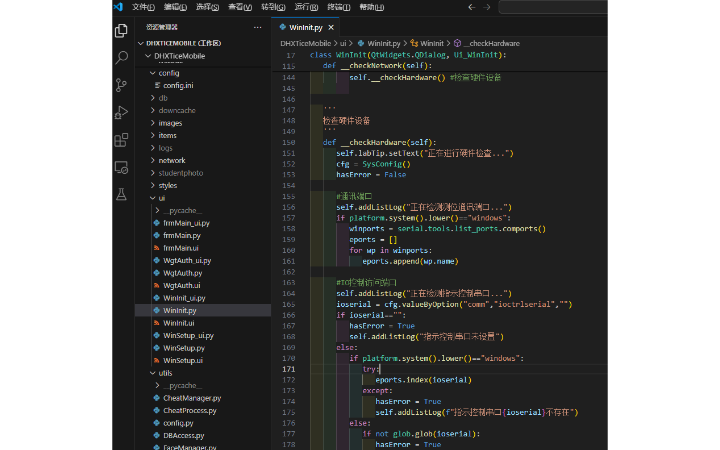Open WinInit.ui file
Image resolution: width=720 pixels, height=450 pixels.
coord(203,323)
